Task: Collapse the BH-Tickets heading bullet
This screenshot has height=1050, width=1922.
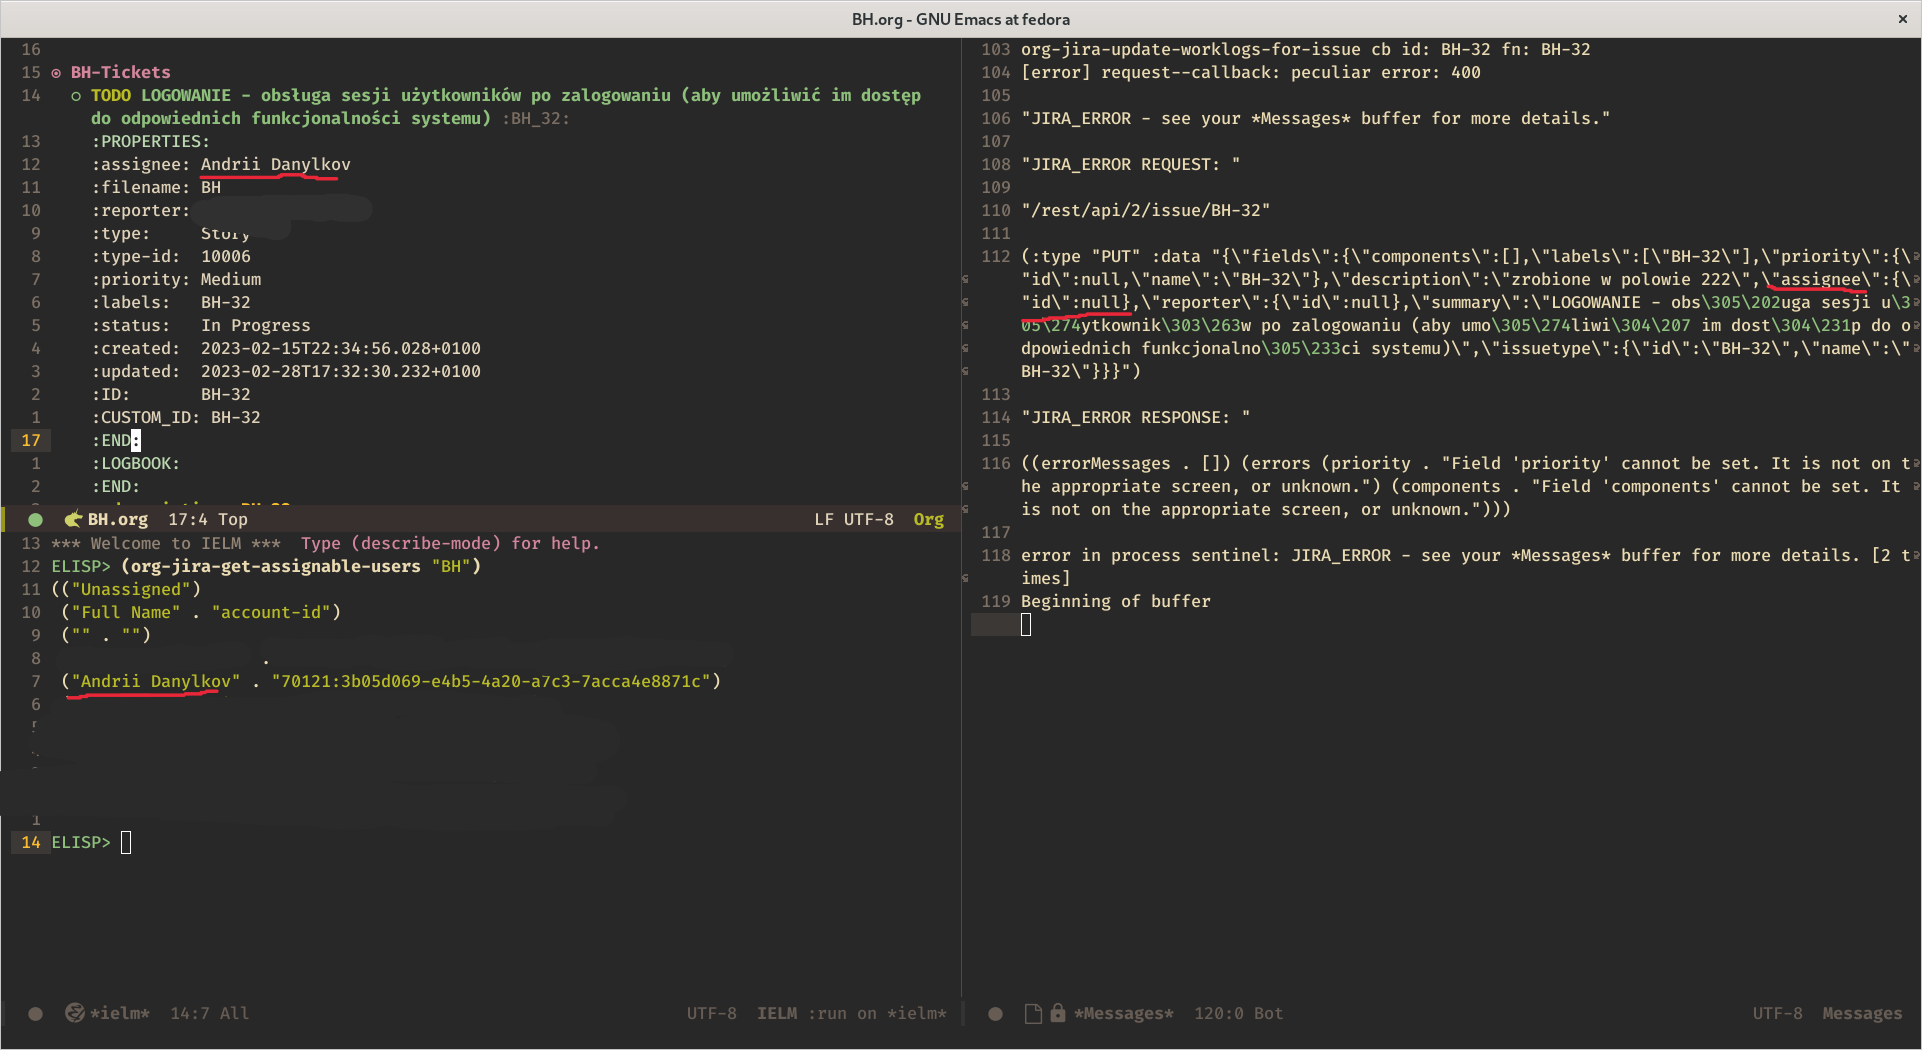Action: click(x=56, y=73)
